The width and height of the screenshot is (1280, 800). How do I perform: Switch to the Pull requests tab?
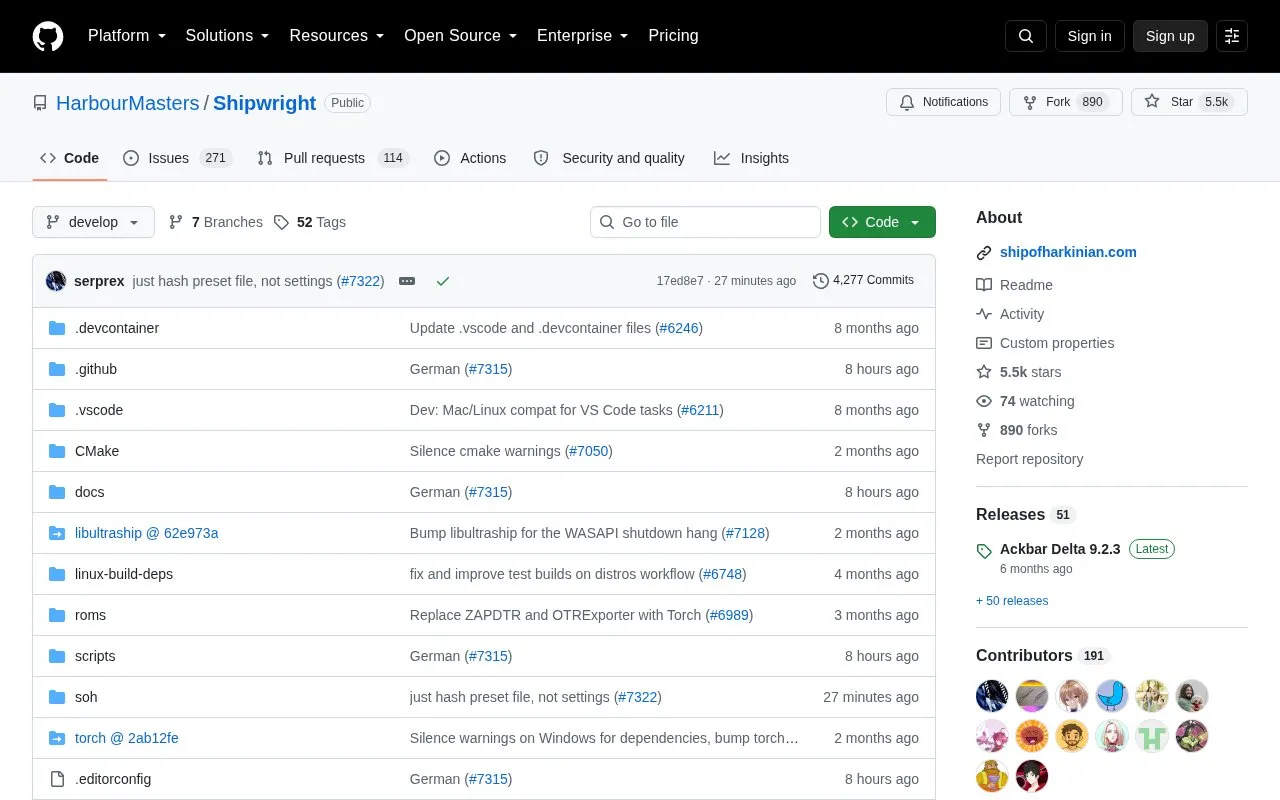333,158
